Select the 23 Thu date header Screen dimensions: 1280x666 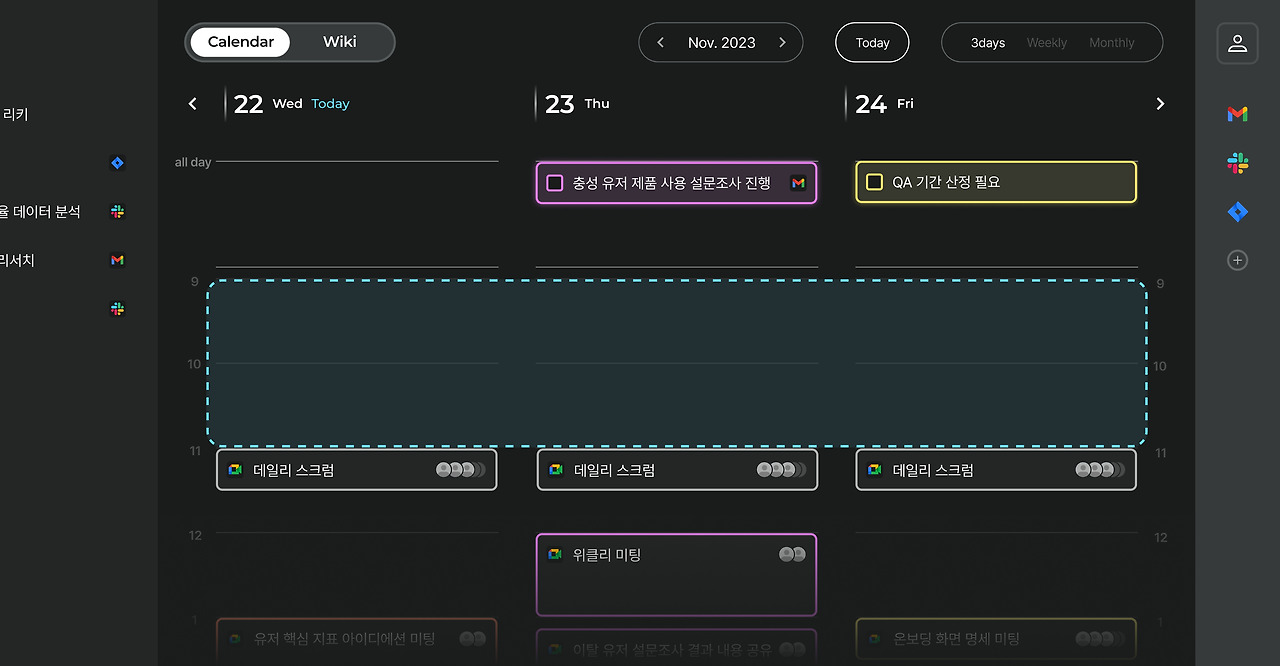click(577, 104)
